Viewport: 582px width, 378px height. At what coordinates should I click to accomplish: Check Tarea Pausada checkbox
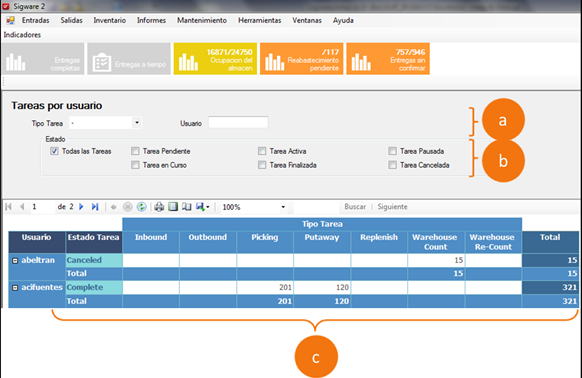click(x=392, y=151)
